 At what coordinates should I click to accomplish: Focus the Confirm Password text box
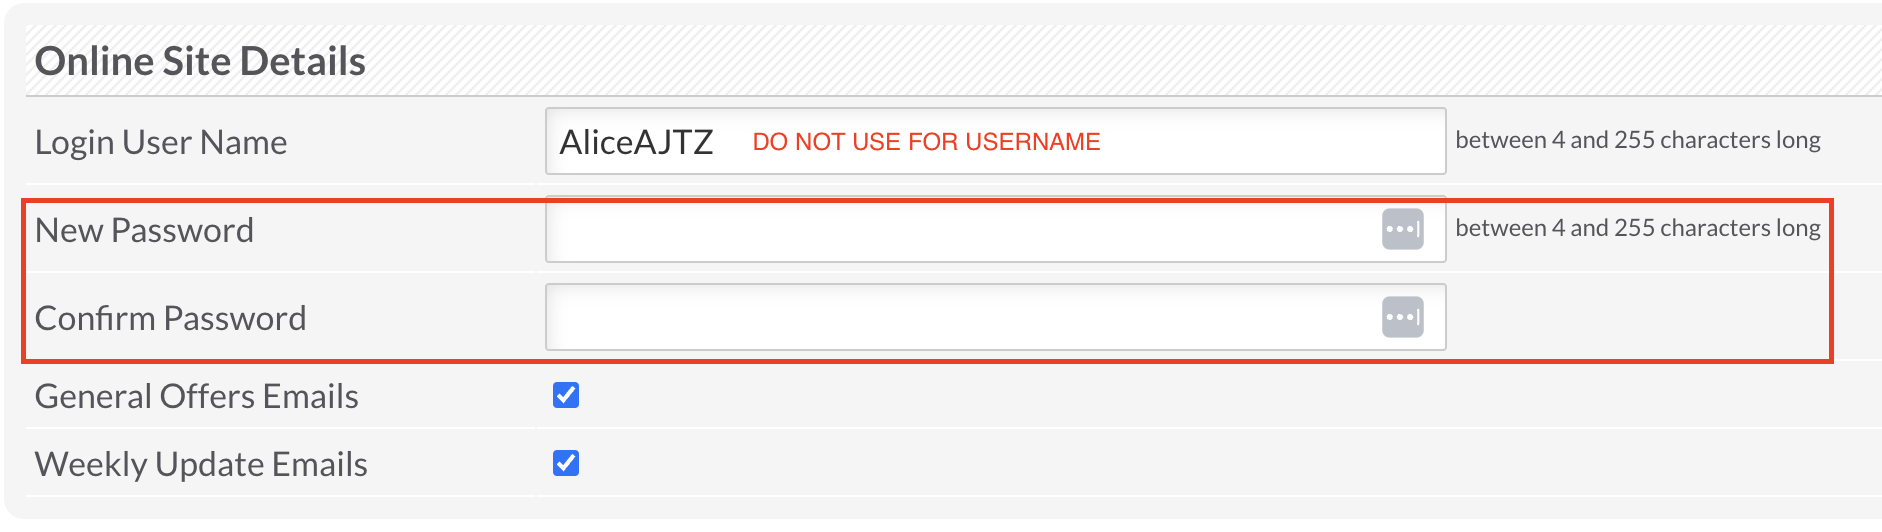click(x=960, y=317)
